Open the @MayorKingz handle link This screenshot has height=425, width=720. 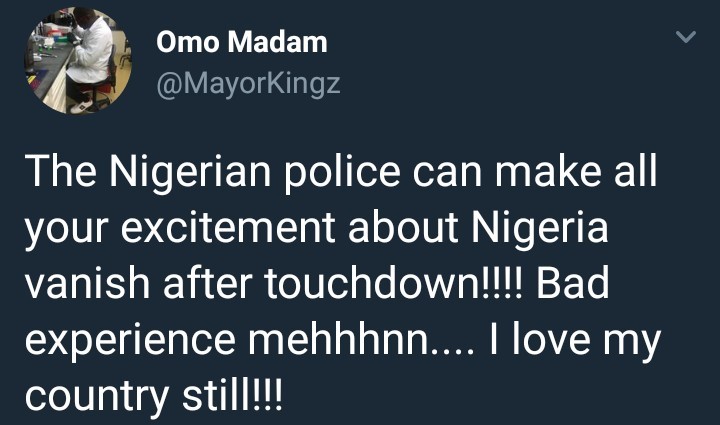pyautogui.click(x=248, y=84)
